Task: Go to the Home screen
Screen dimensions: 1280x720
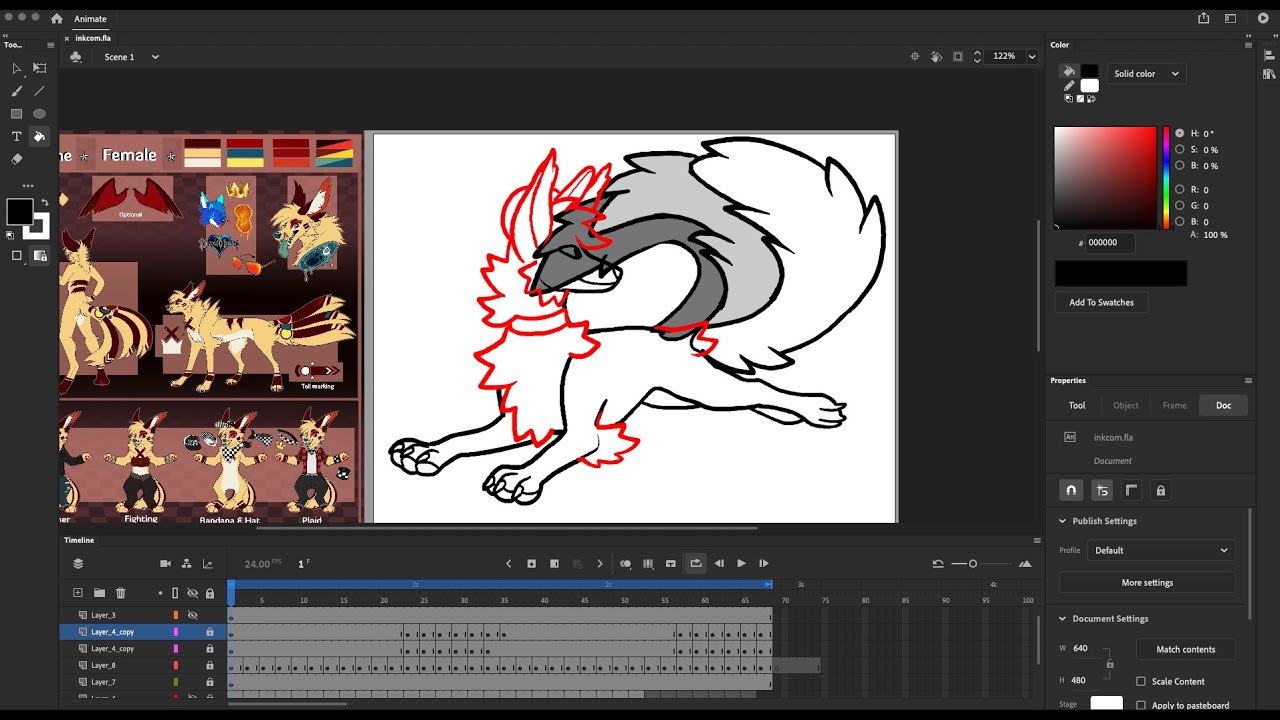Action: tap(56, 18)
